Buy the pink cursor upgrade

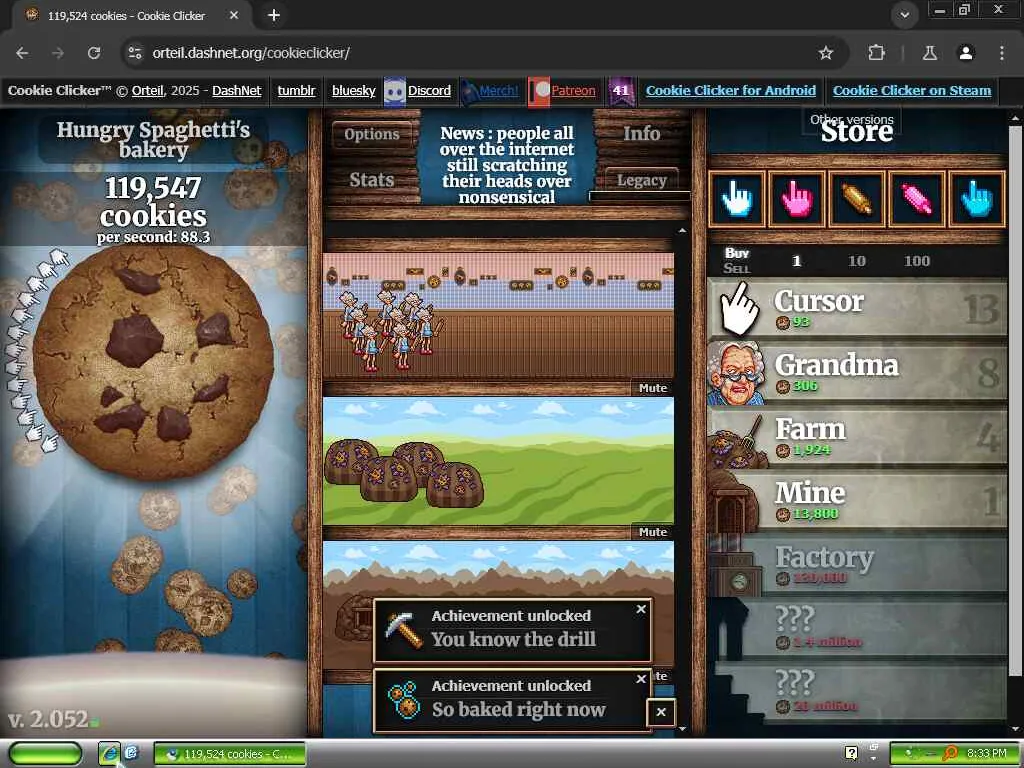[797, 199]
